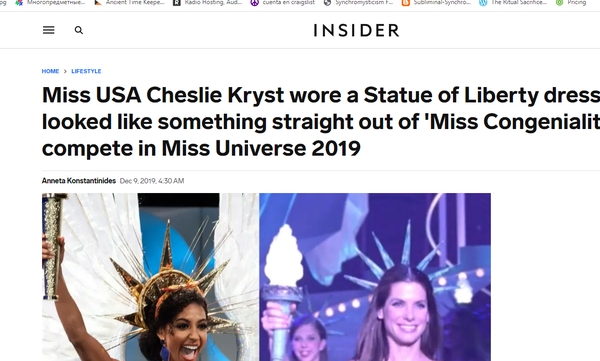Open author Anneta Konstantinides' profile
Image resolution: width=600 pixels, height=361 pixels.
79,181
